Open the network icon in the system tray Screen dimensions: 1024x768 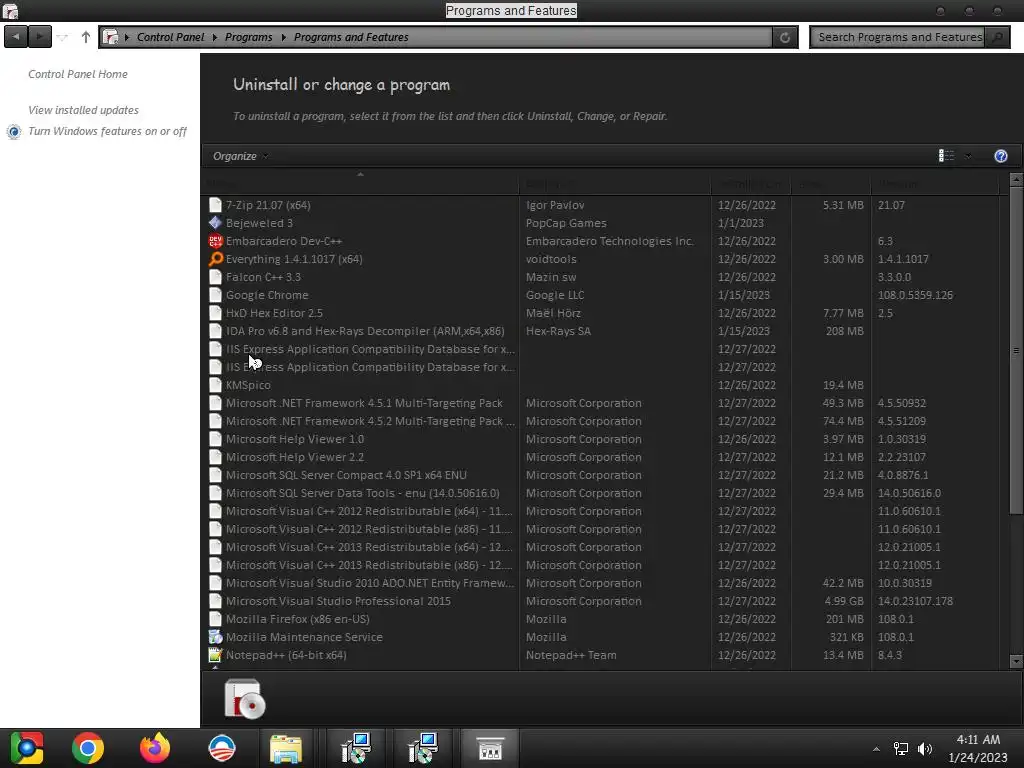tap(901, 748)
